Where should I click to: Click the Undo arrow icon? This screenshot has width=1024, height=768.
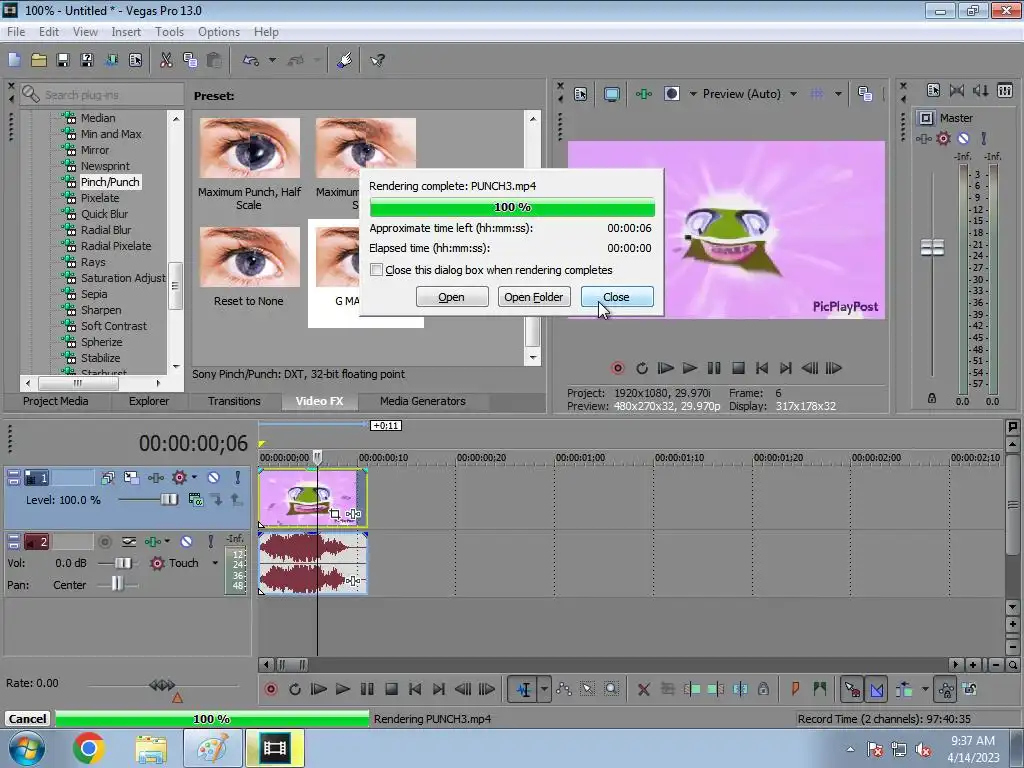tap(251, 60)
